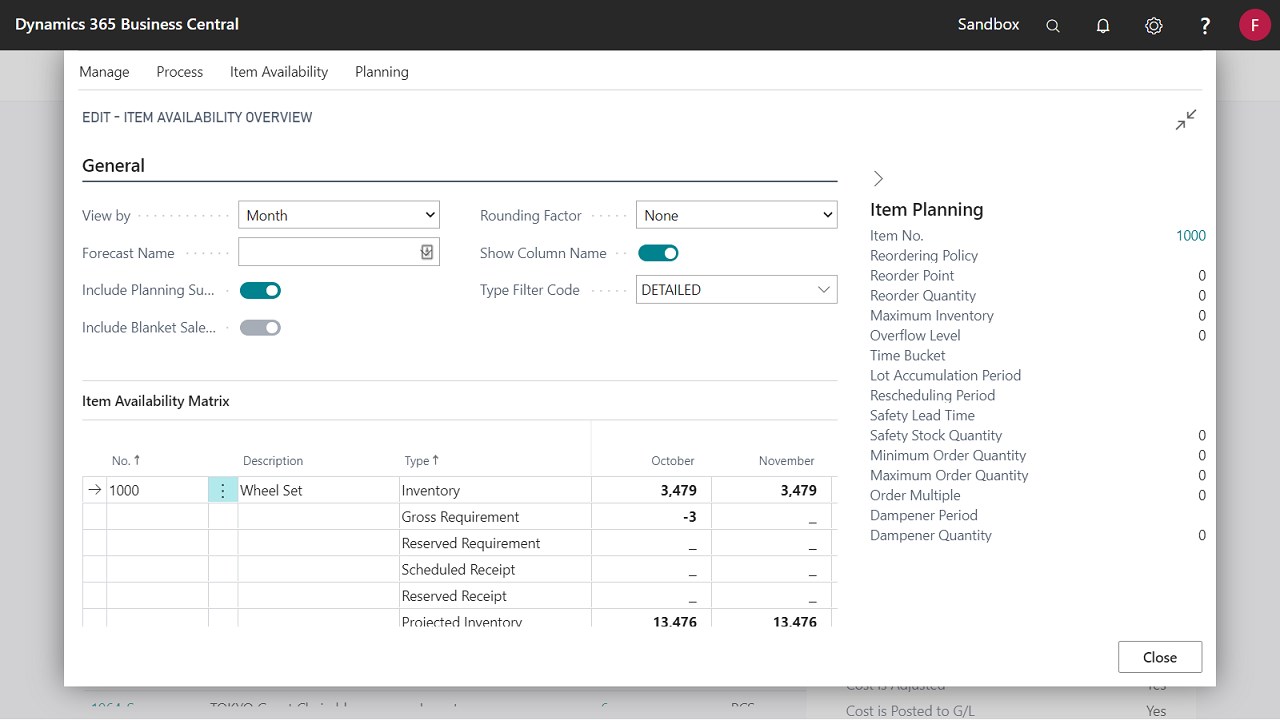Collapse the General section heading
This screenshot has height=720, width=1280.
(x=113, y=166)
